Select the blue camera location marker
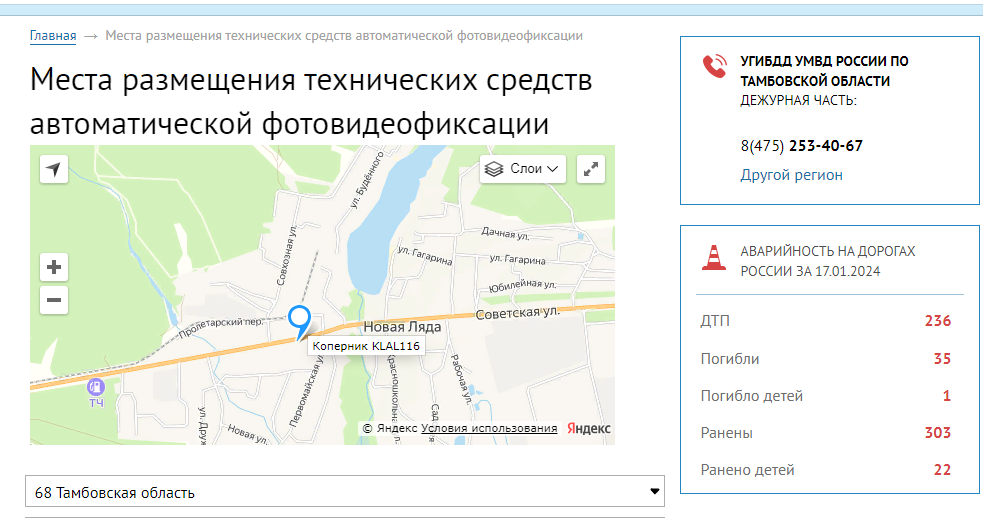Screen dimensions: 983x518 (x=299, y=320)
